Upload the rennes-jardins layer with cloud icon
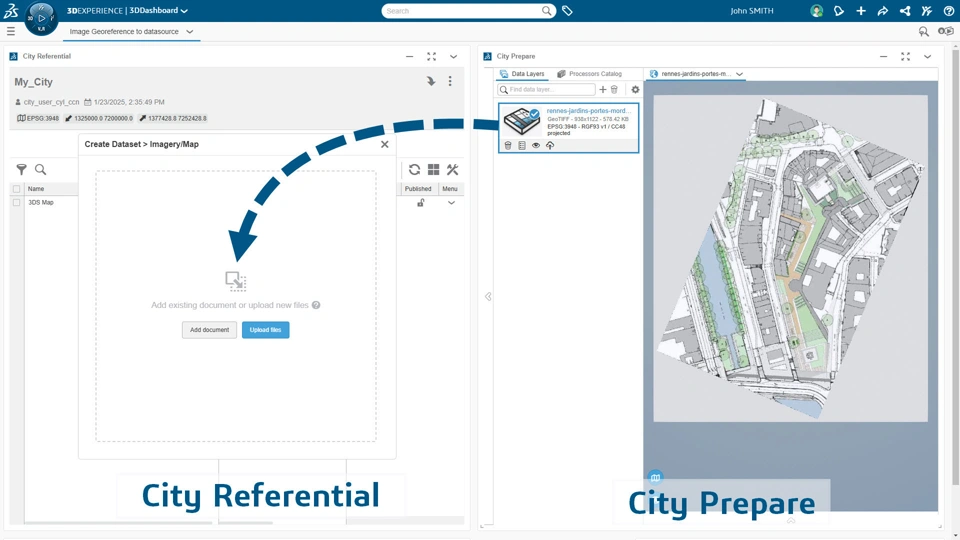This screenshot has height=540, width=960. point(550,146)
